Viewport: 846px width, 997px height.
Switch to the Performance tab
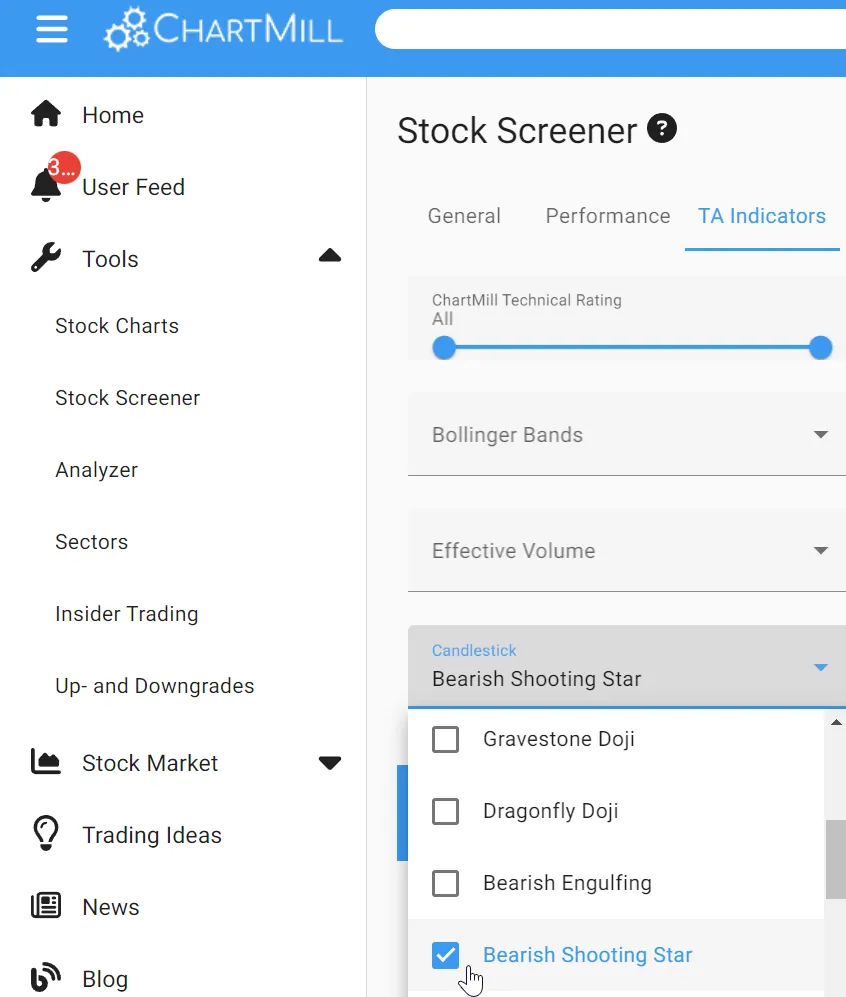tap(608, 216)
